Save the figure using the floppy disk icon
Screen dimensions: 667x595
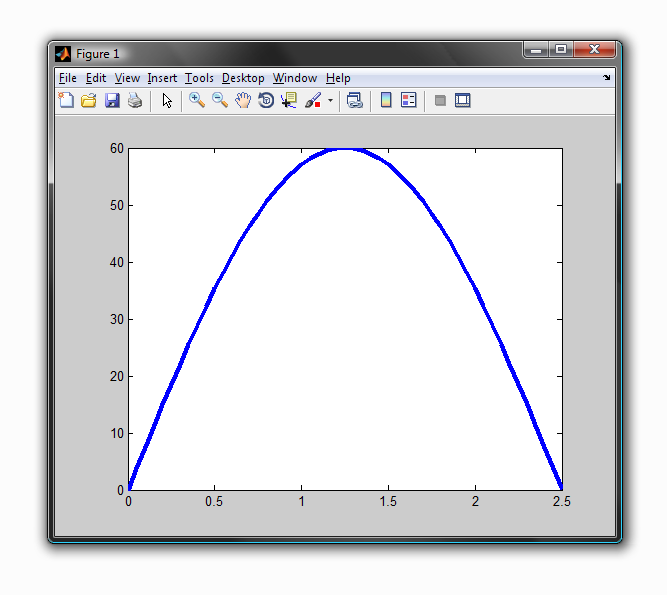(112, 100)
